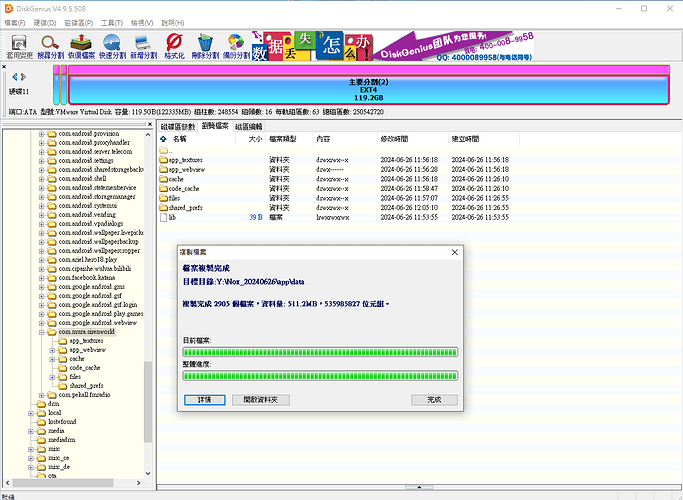Expand the app_webview subfolder in the tree
Image resolution: width=683 pixels, height=500 pixels.
[x=52, y=350]
